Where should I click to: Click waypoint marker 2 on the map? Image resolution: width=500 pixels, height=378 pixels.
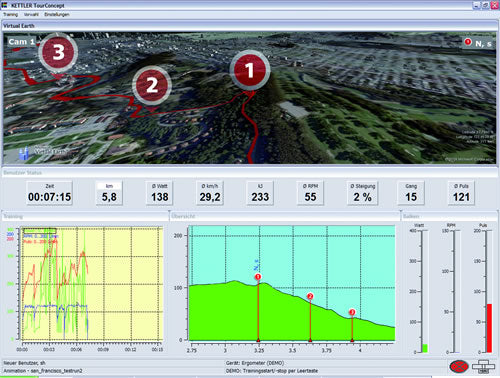[152, 85]
